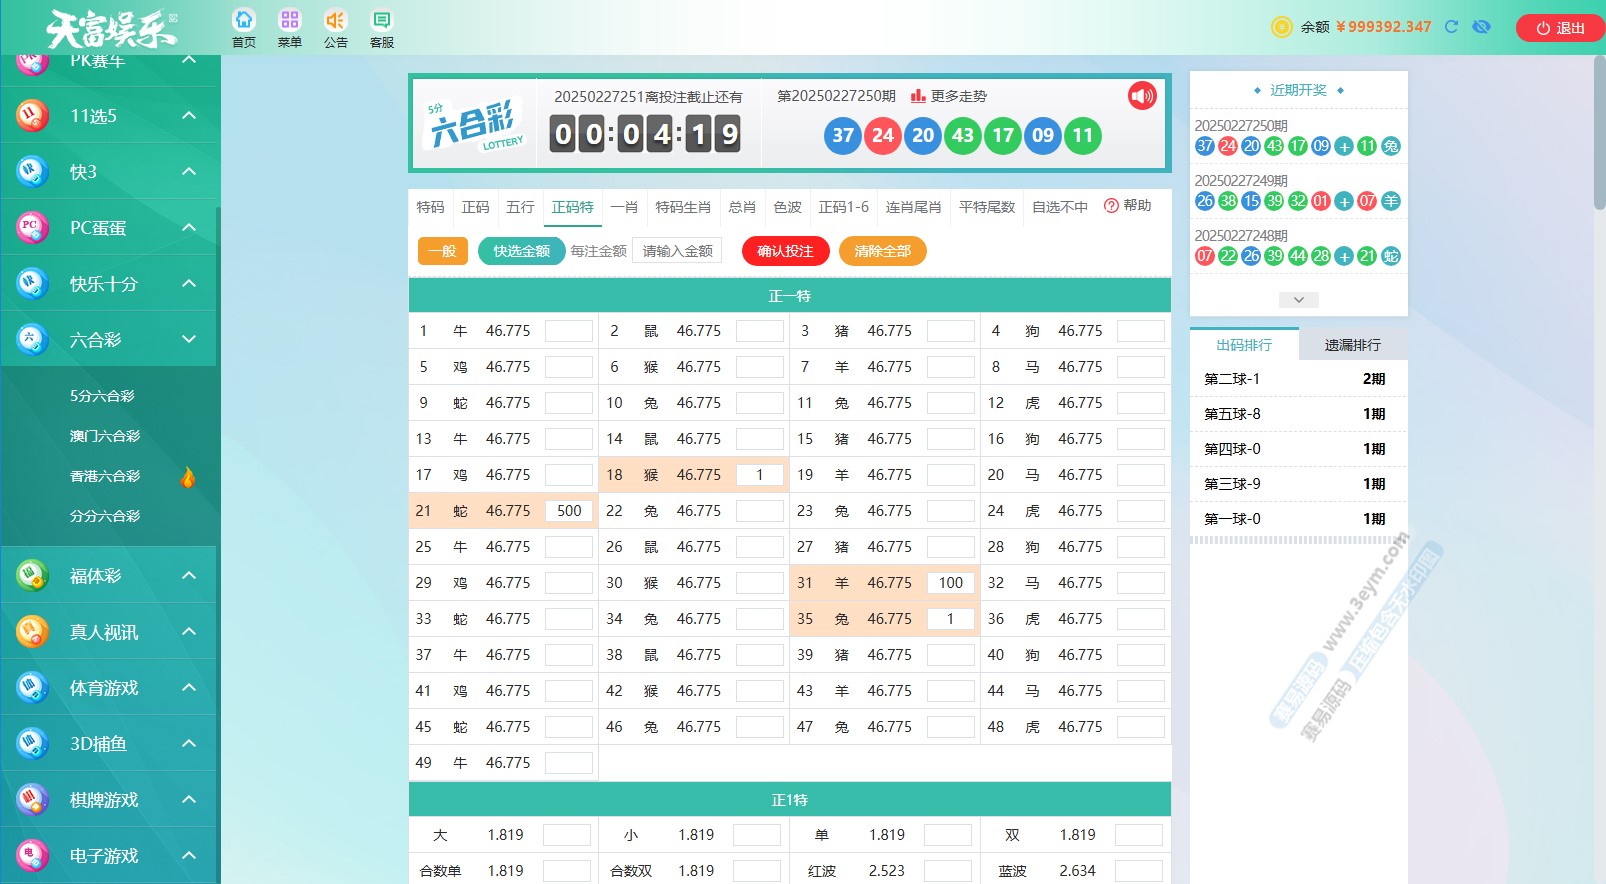Click the 更多走势 trend chart icon
The image size is (1606, 884).
[918, 96]
